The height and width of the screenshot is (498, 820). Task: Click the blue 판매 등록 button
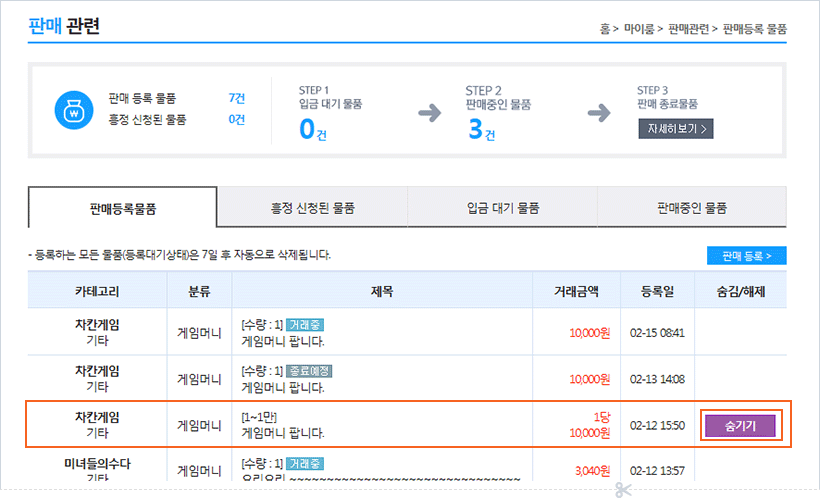[746, 256]
